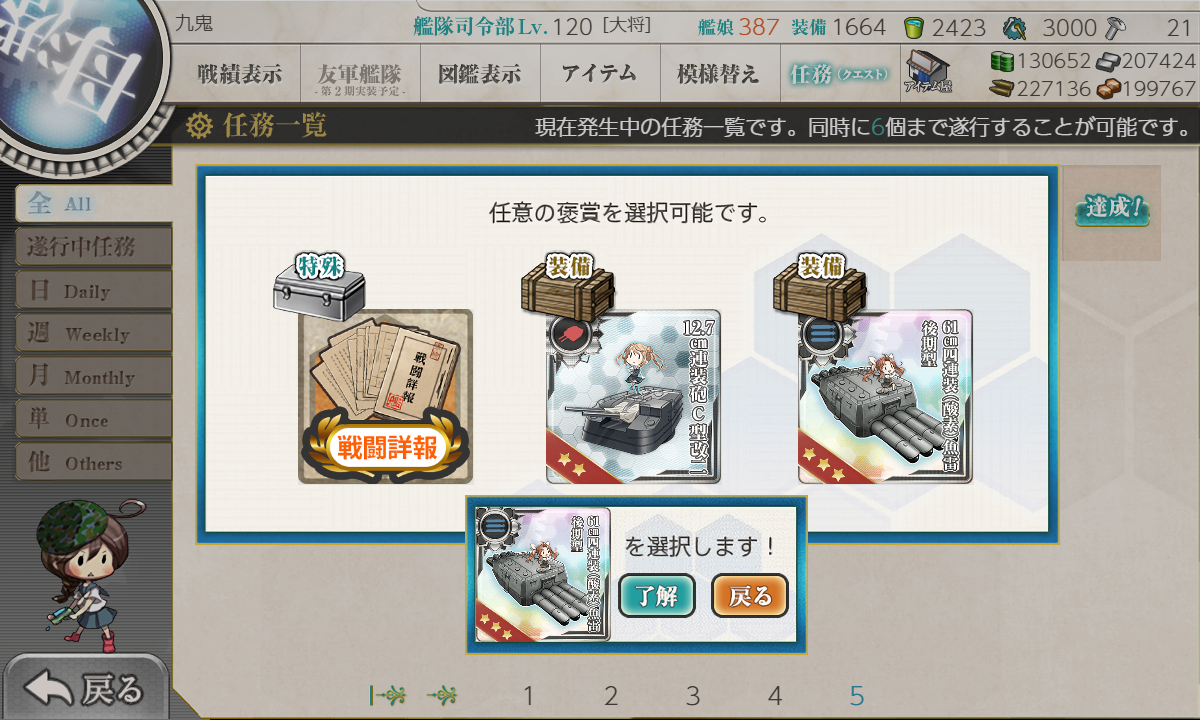This screenshot has height=720, width=1200.
Task: Confirm selection with the 了解 button
Action: point(656,596)
